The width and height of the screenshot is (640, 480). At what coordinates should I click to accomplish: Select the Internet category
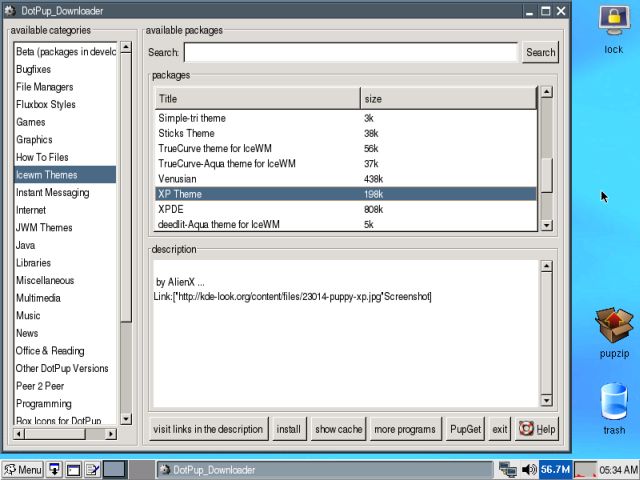click(65, 210)
